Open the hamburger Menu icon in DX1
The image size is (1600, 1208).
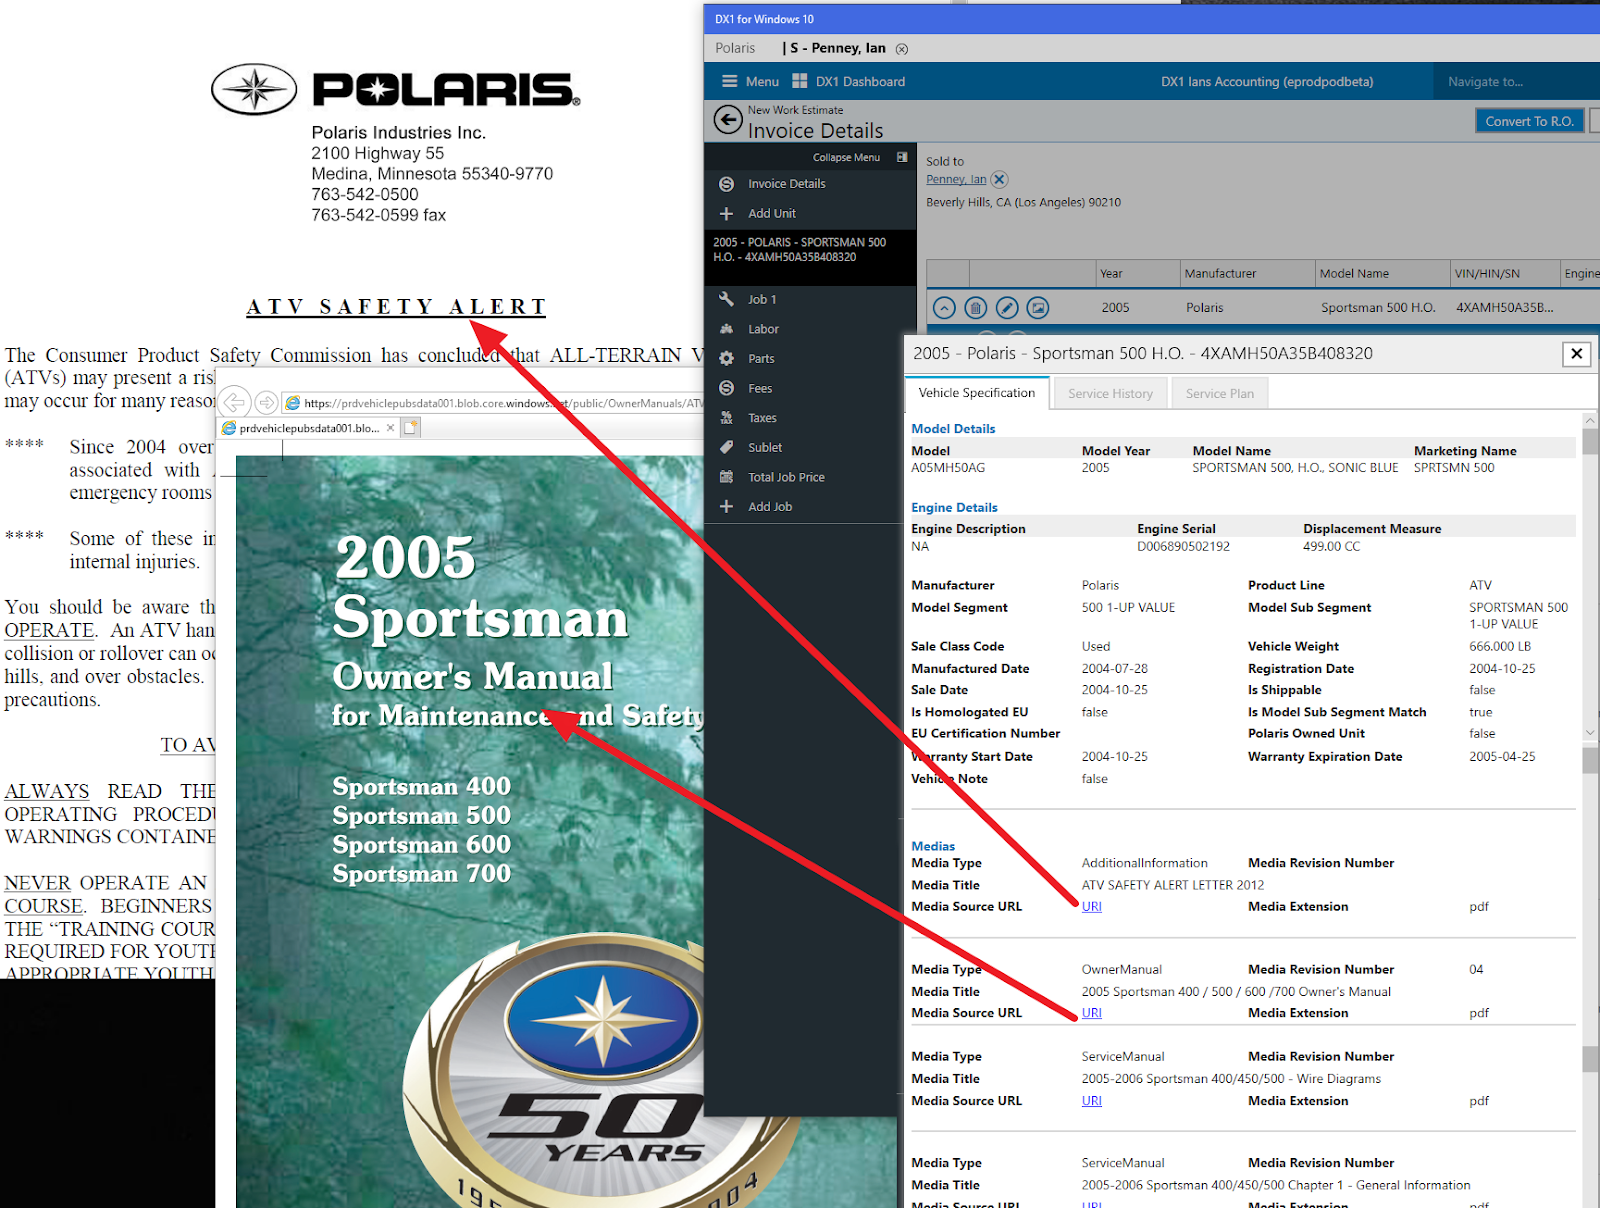pos(730,81)
